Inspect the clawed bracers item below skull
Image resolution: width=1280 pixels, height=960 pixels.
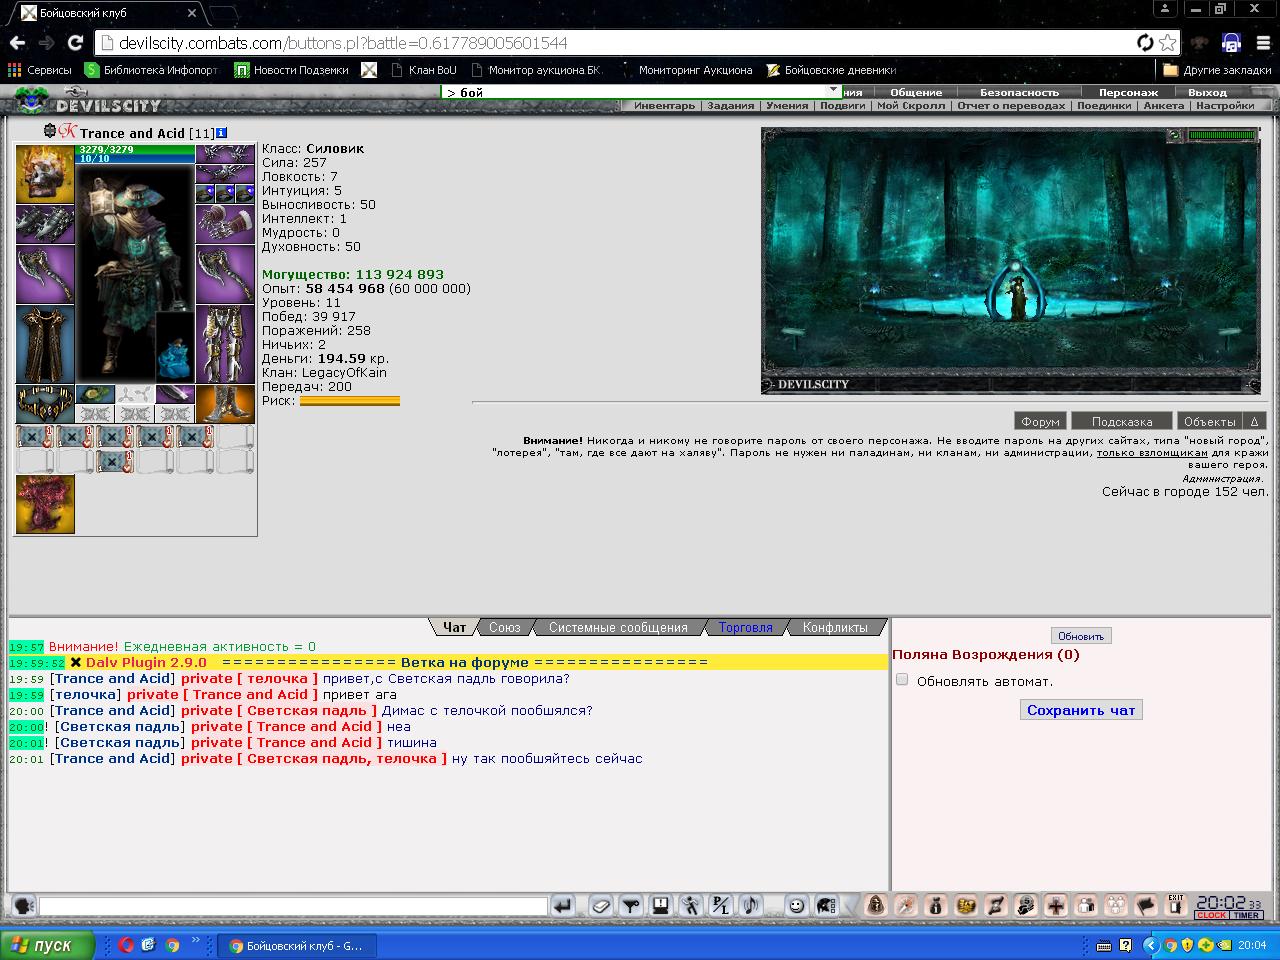pyautogui.click(x=45, y=224)
